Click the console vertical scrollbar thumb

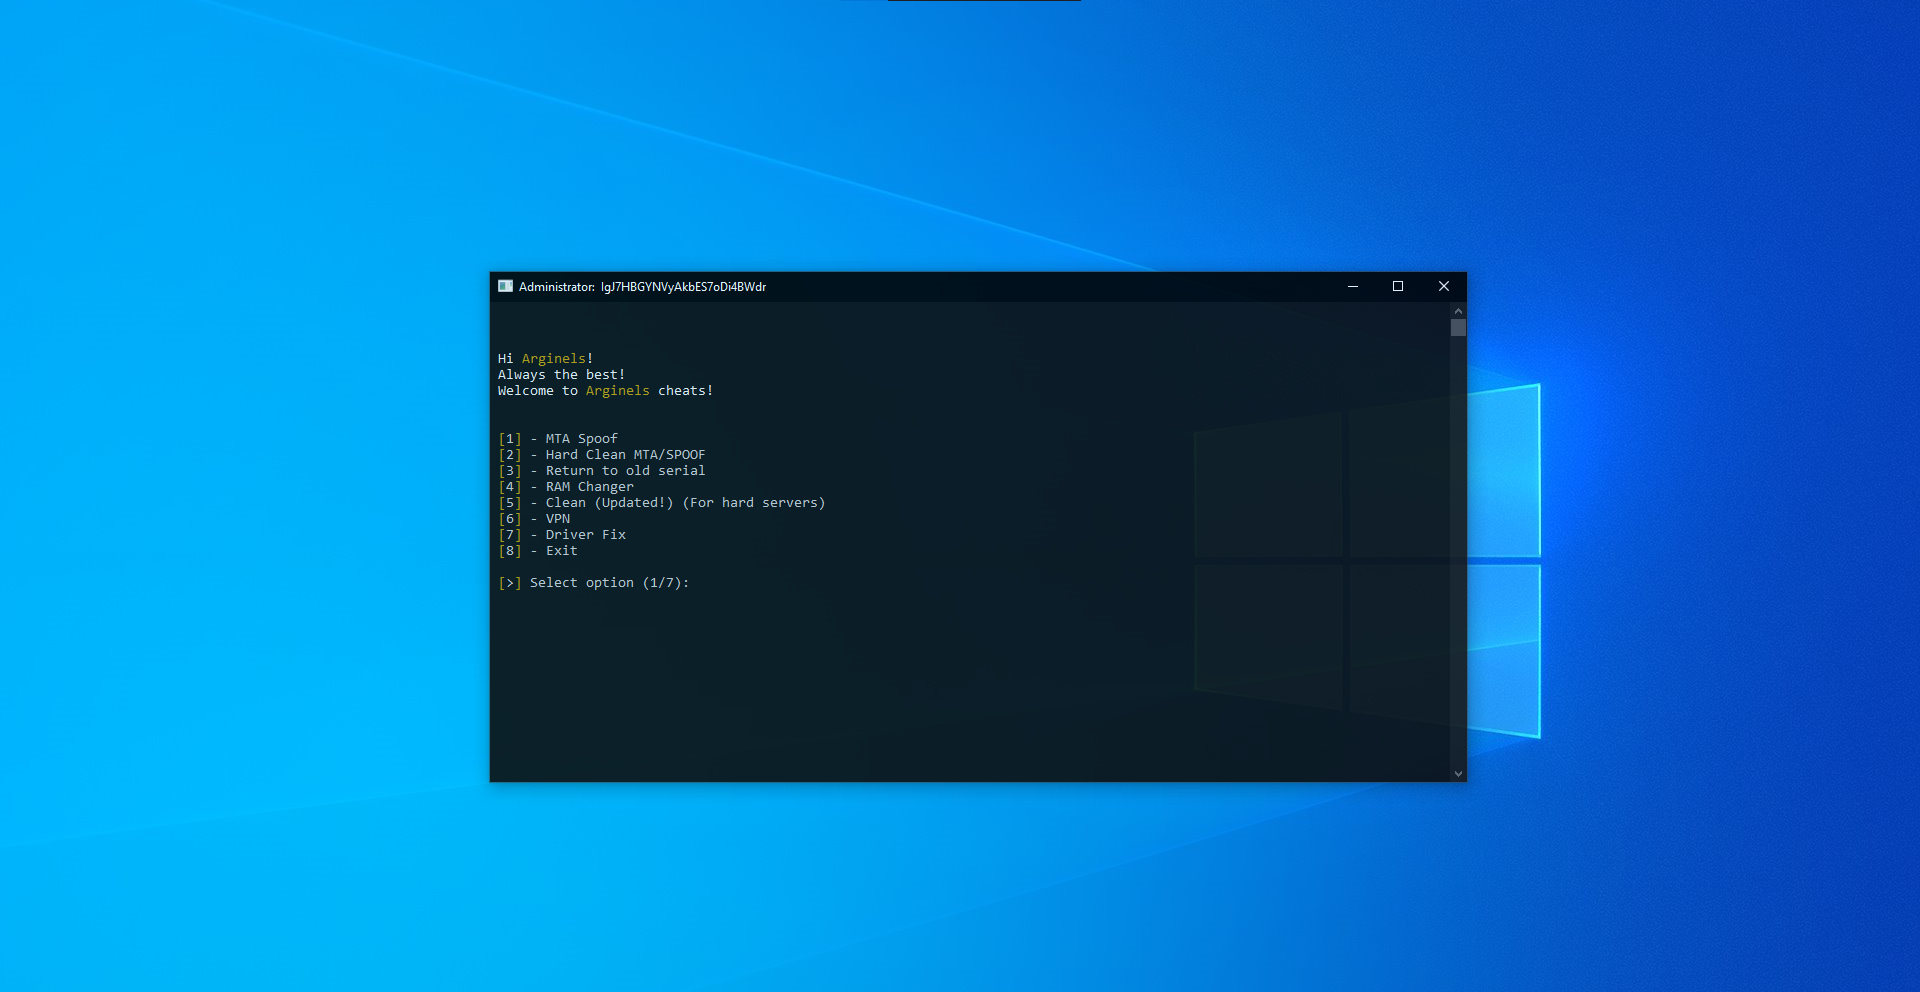pos(1458,328)
